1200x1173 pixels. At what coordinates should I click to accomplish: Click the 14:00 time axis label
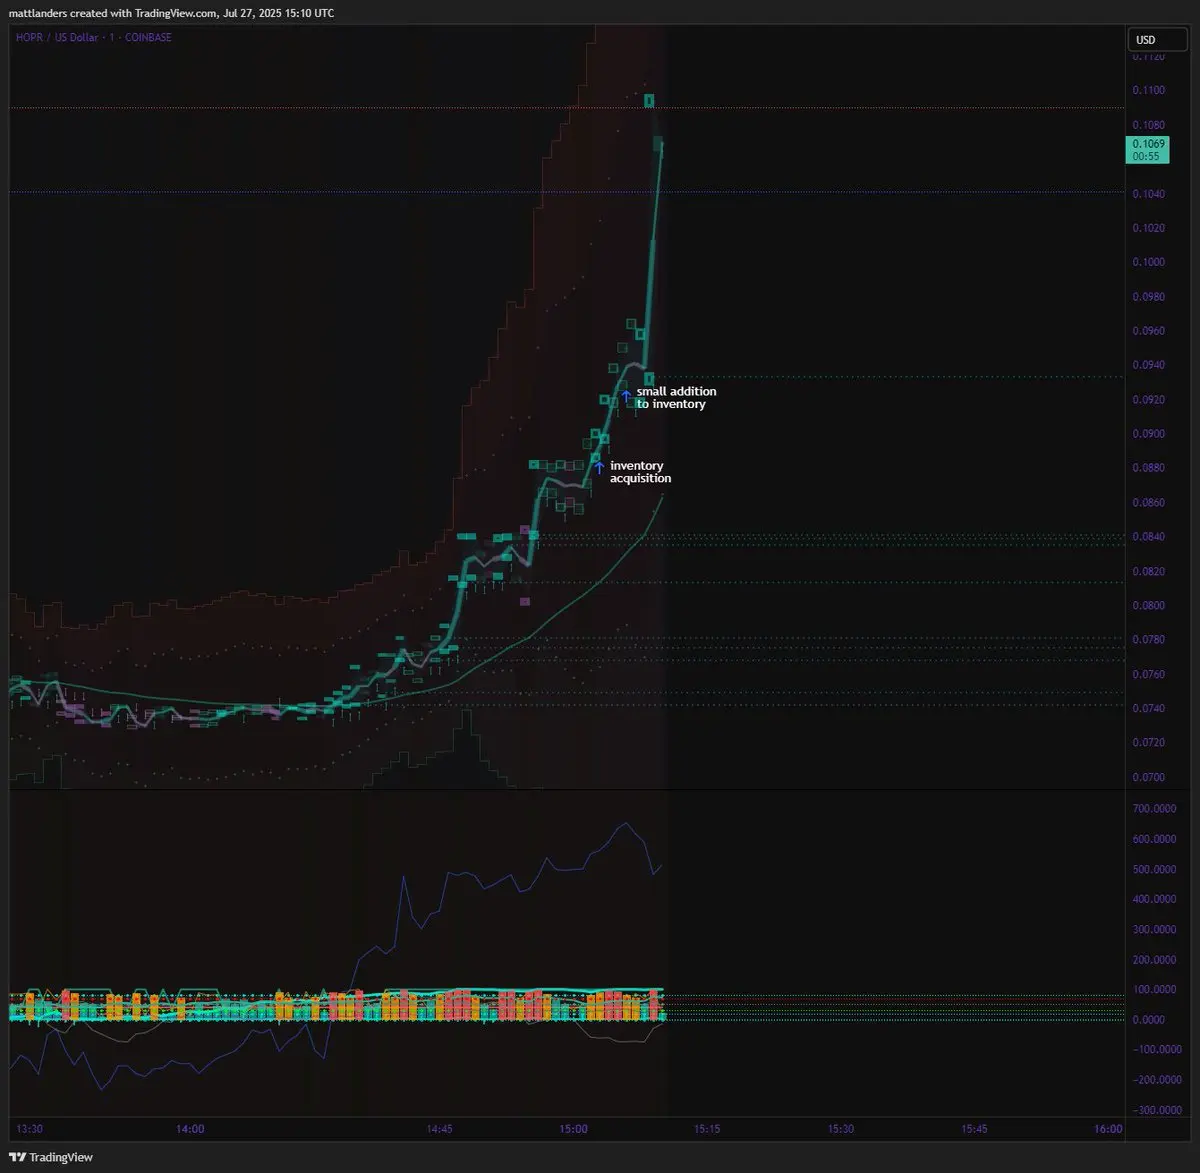tap(190, 1129)
